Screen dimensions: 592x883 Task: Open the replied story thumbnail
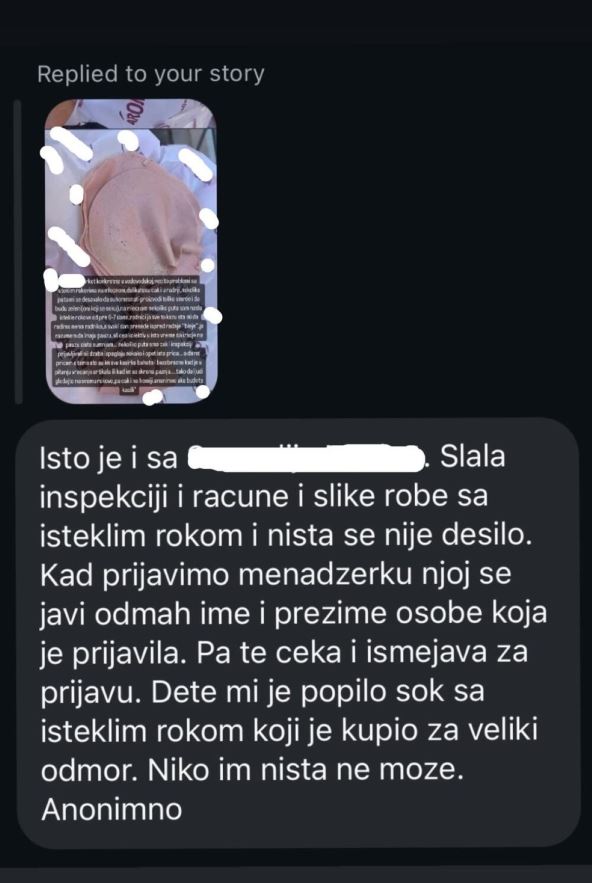(x=131, y=251)
